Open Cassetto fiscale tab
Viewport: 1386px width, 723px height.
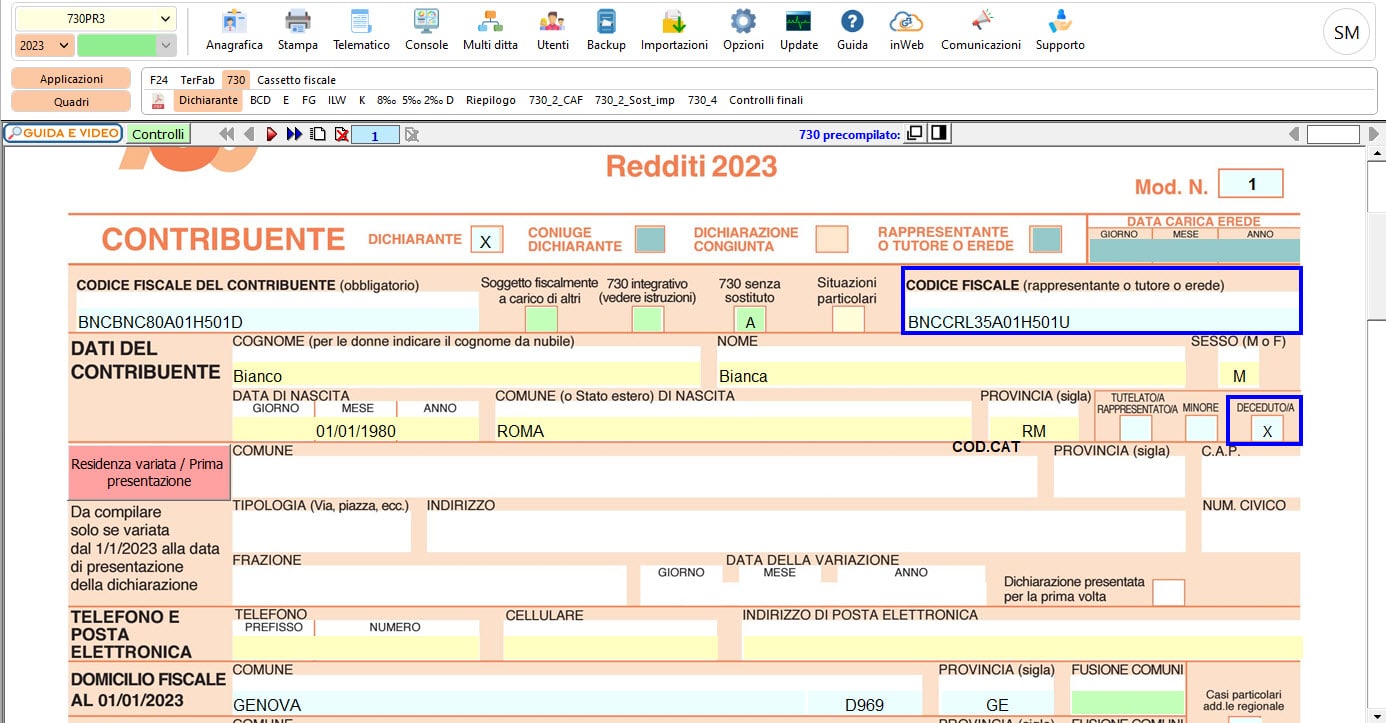[x=296, y=80]
